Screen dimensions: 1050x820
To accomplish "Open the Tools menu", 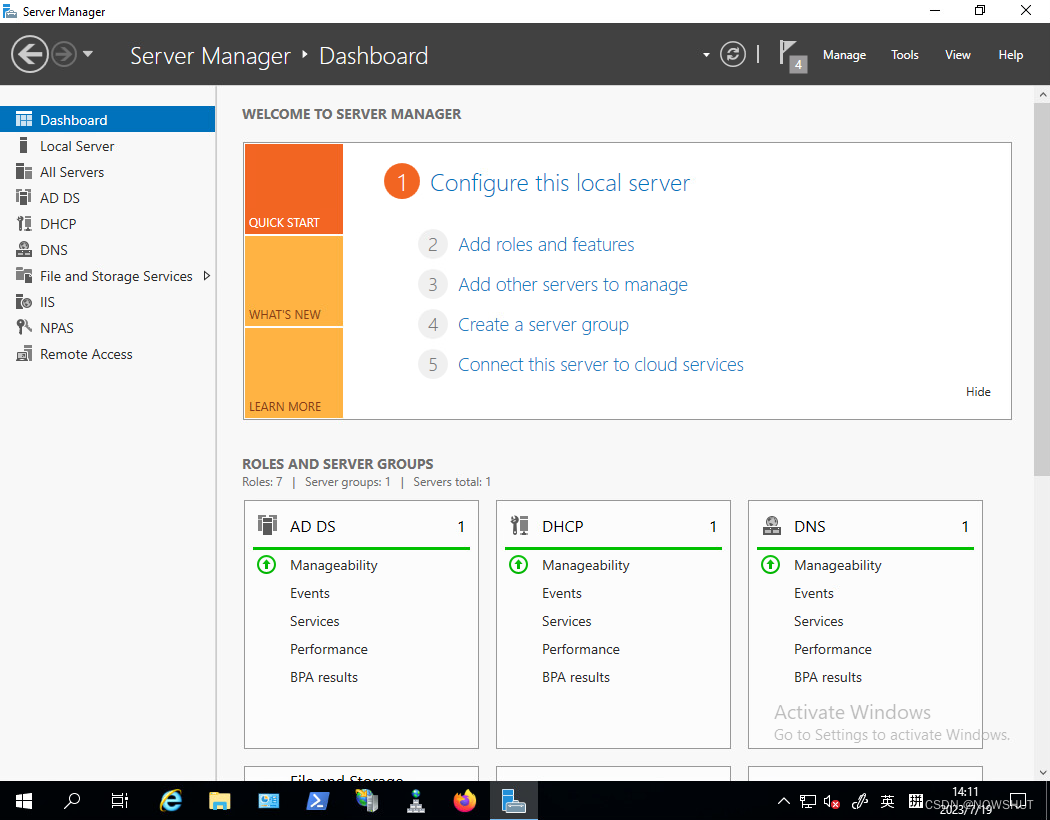I will point(904,55).
